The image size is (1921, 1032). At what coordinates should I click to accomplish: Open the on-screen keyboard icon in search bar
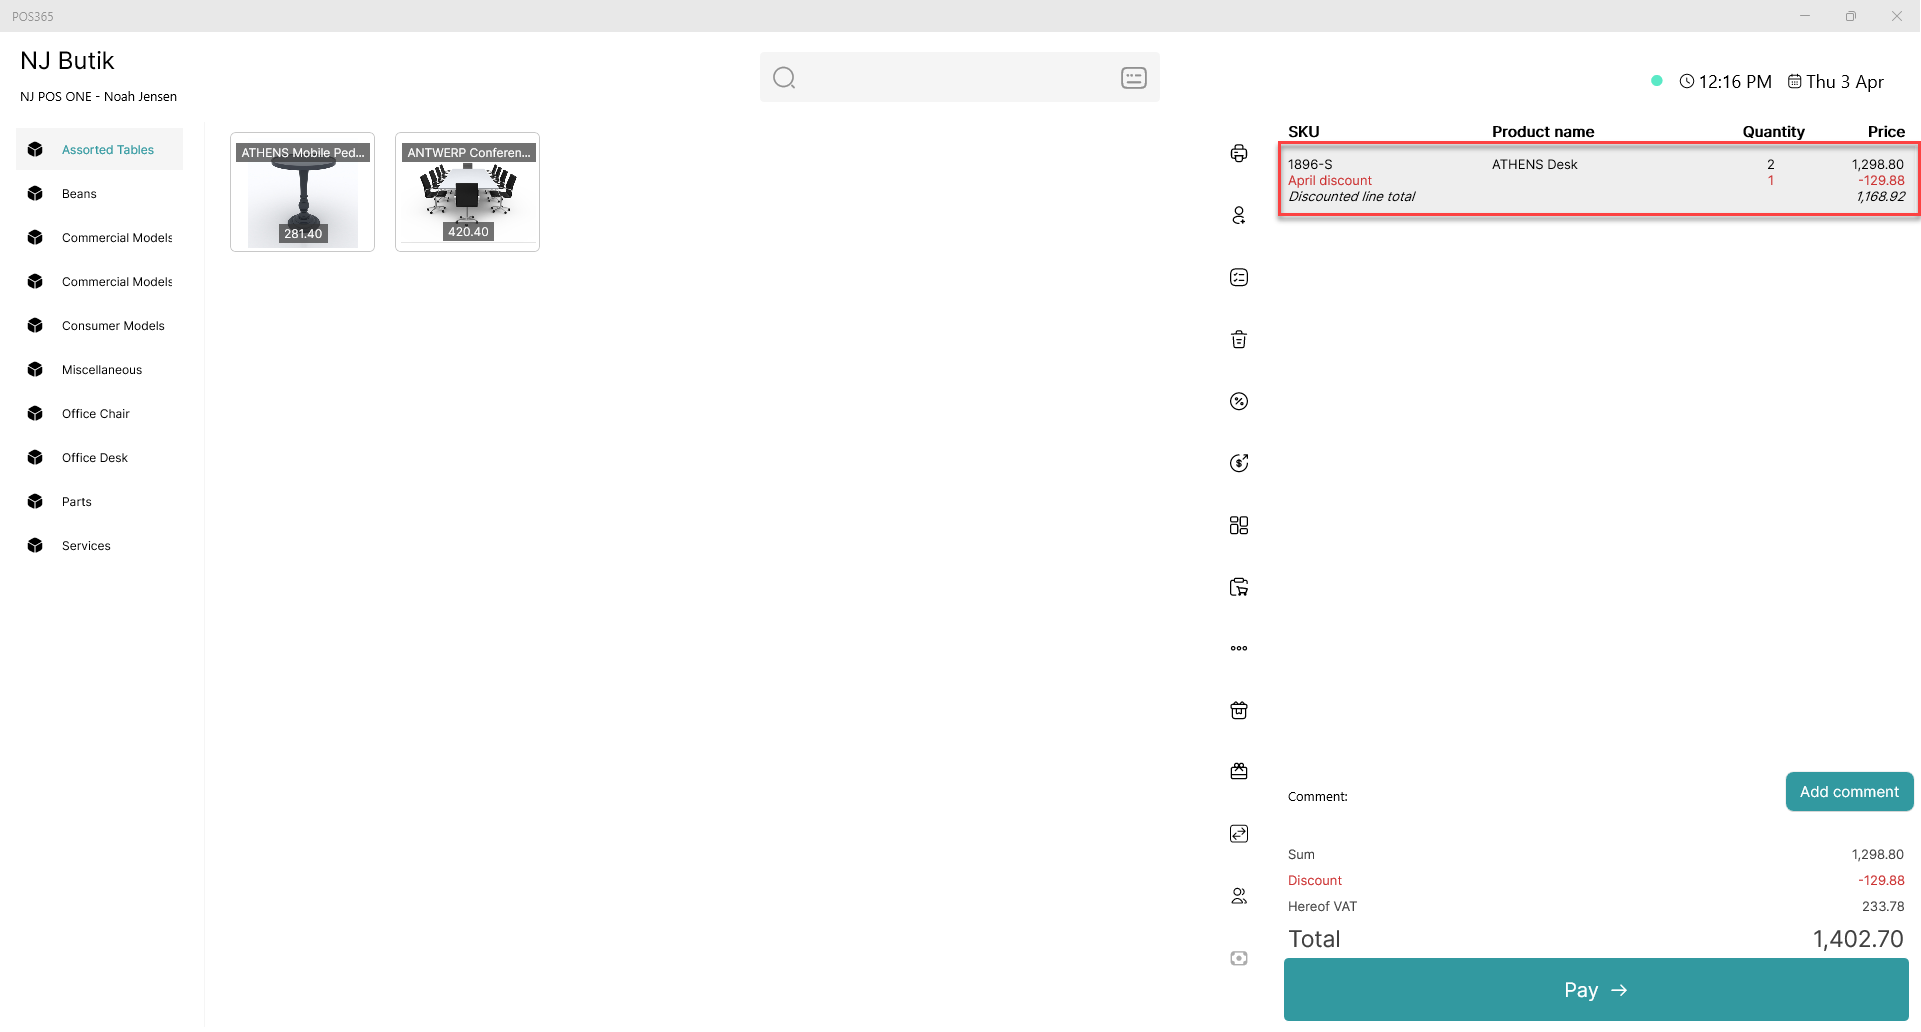(x=1134, y=78)
